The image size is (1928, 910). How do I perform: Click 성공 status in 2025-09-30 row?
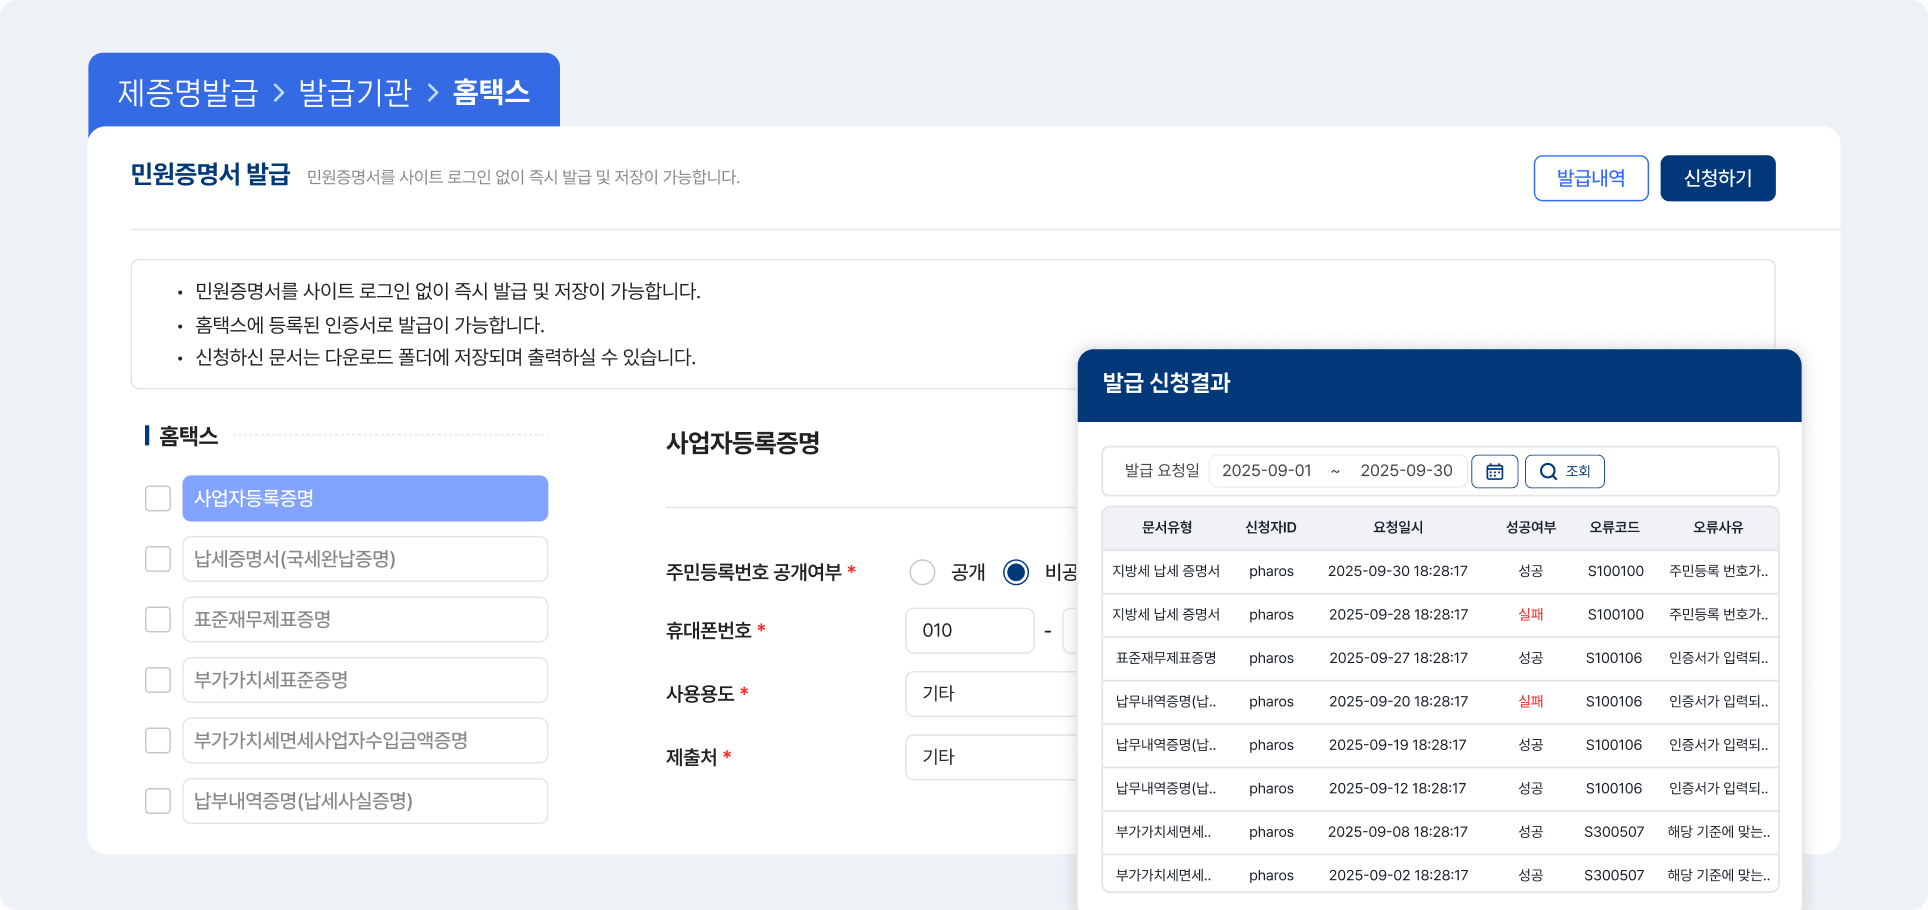[1531, 572]
